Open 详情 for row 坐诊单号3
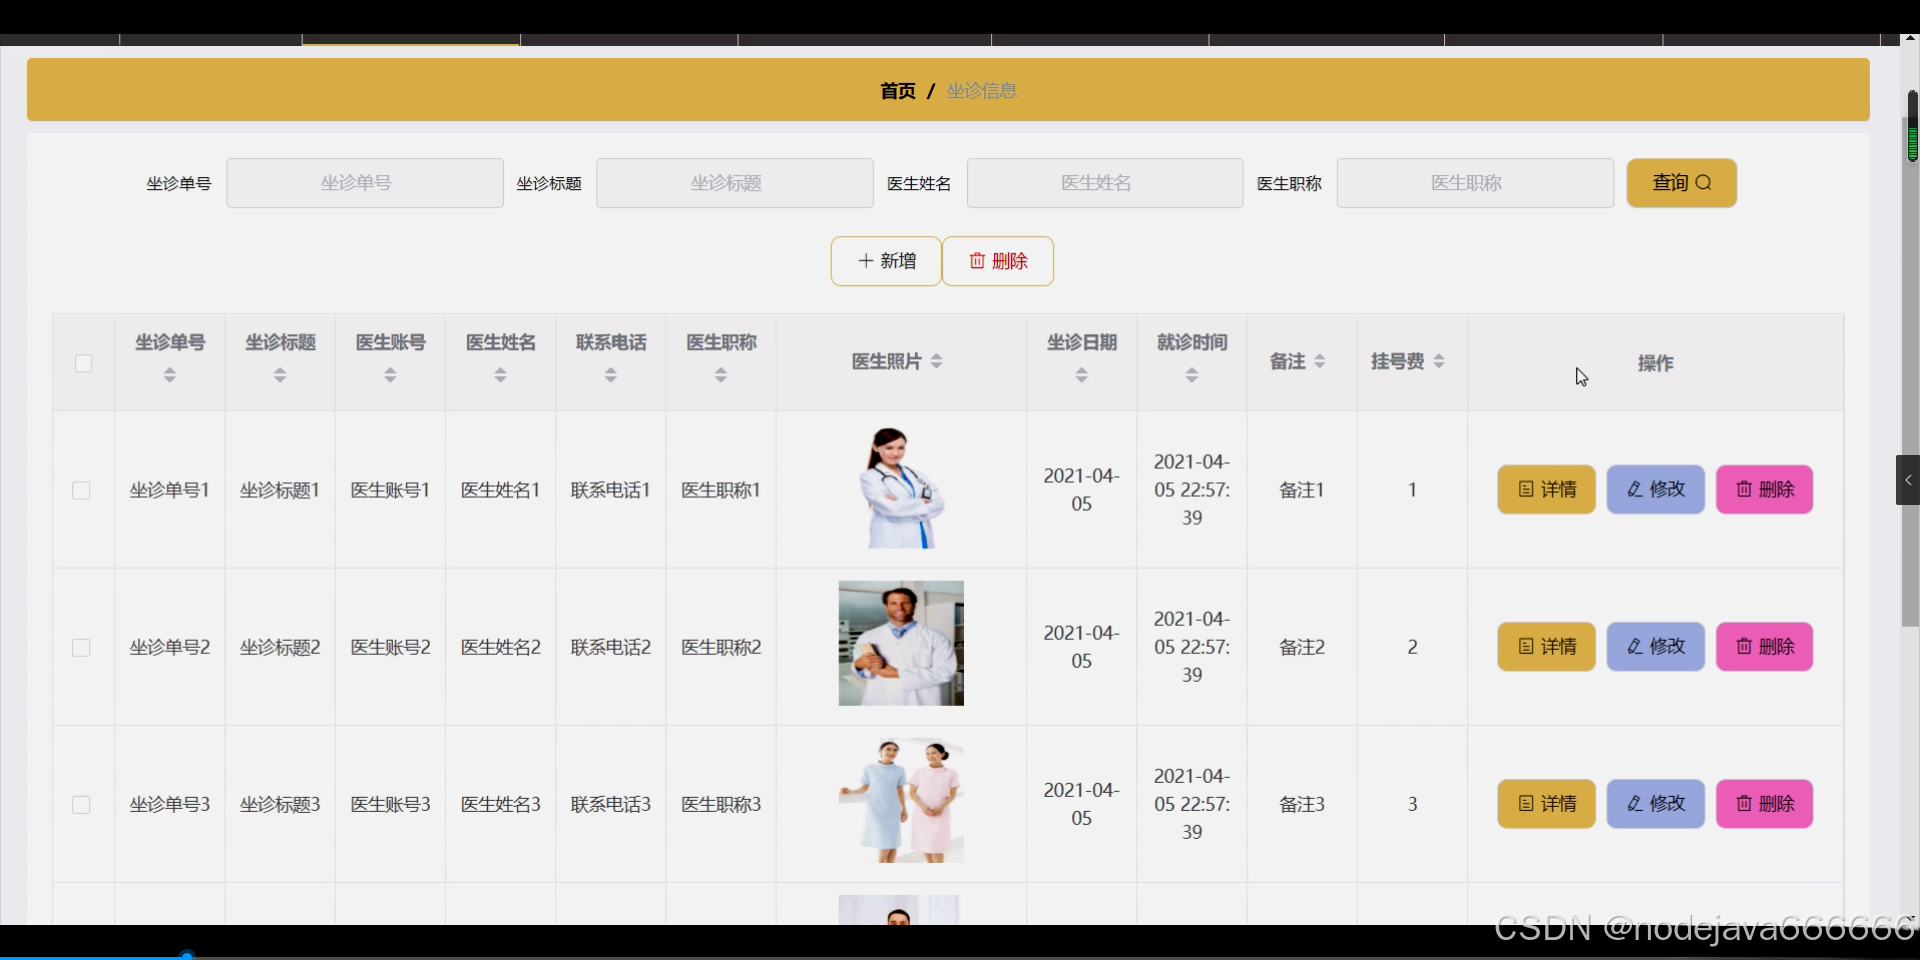The height and width of the screenshot is (960, 1920). click(x=1546, y=803)
